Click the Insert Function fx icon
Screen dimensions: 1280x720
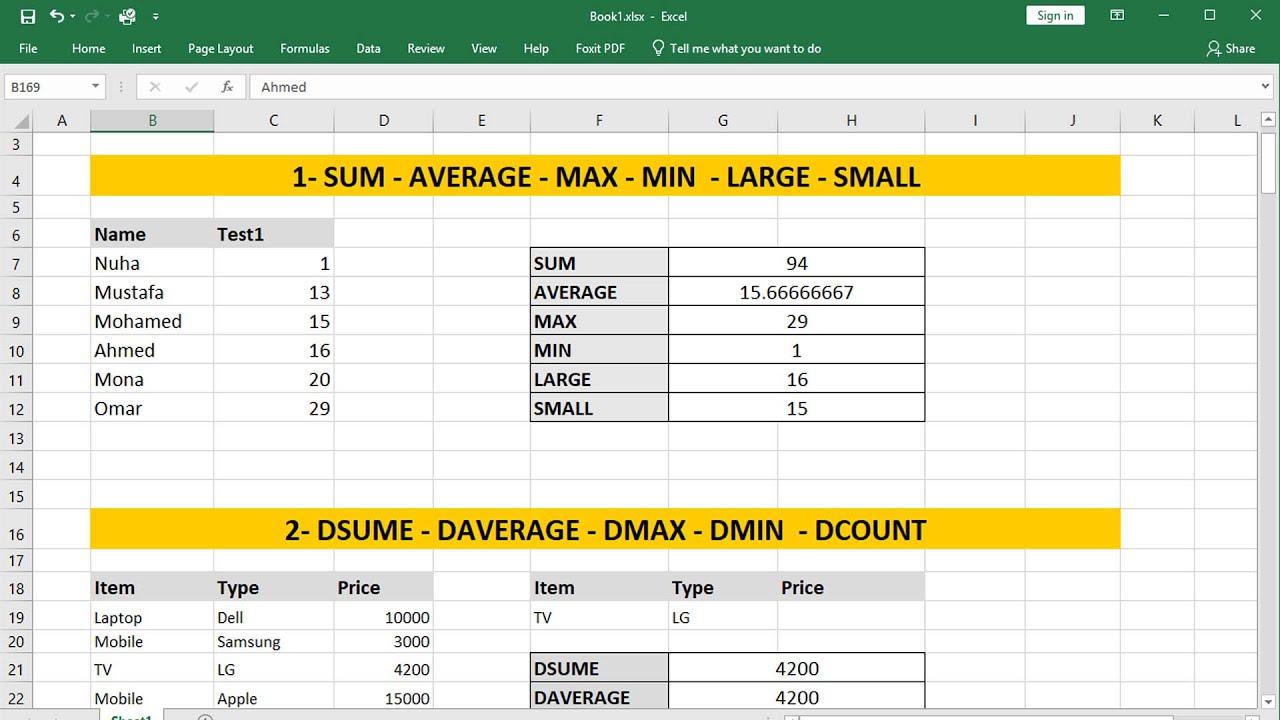pyautogui.click(x=227, y=87)
